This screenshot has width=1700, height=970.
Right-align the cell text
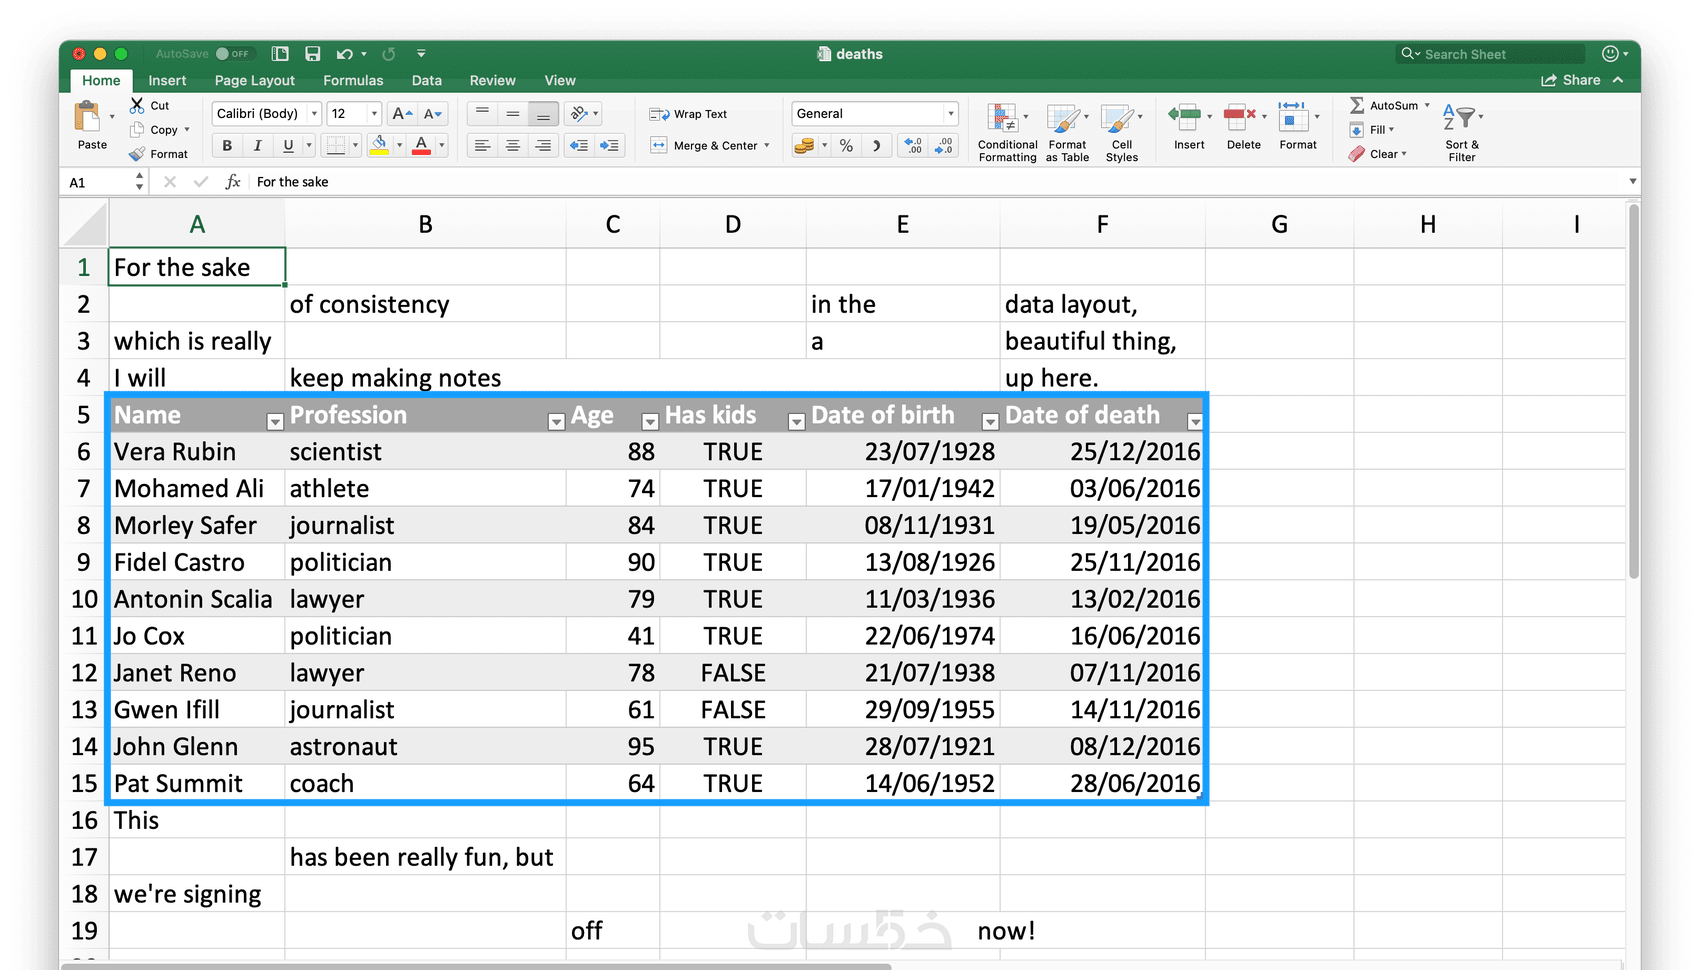click(543, 146)
